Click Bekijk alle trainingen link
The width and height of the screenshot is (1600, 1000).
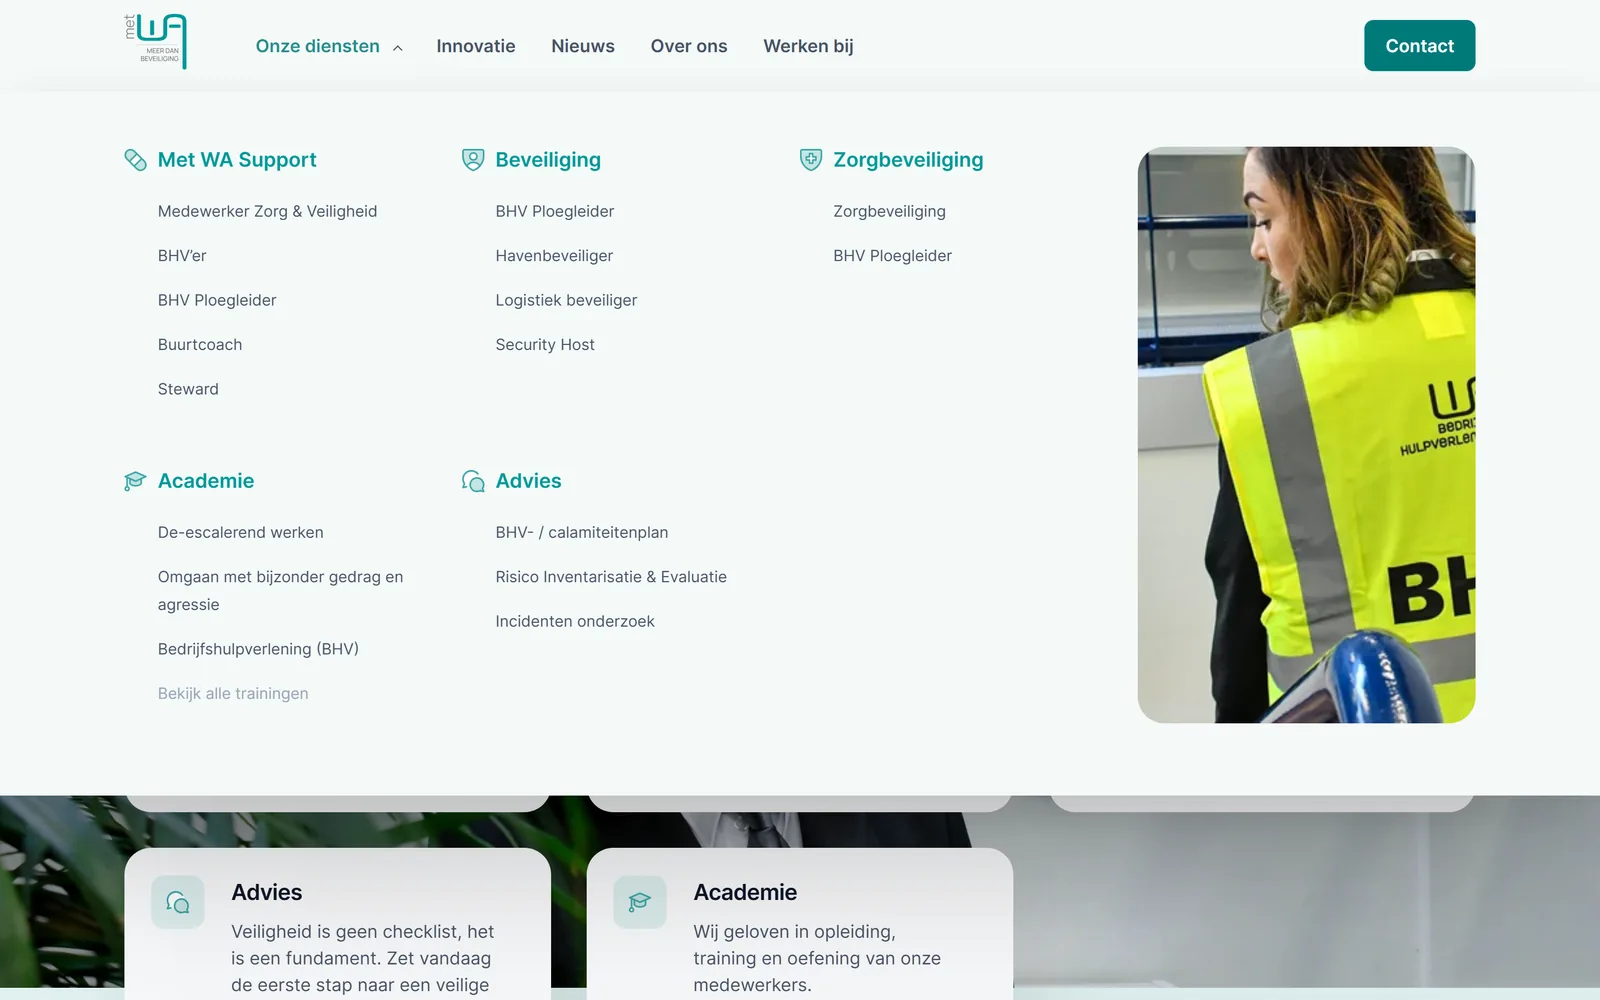tap(233, 693)
